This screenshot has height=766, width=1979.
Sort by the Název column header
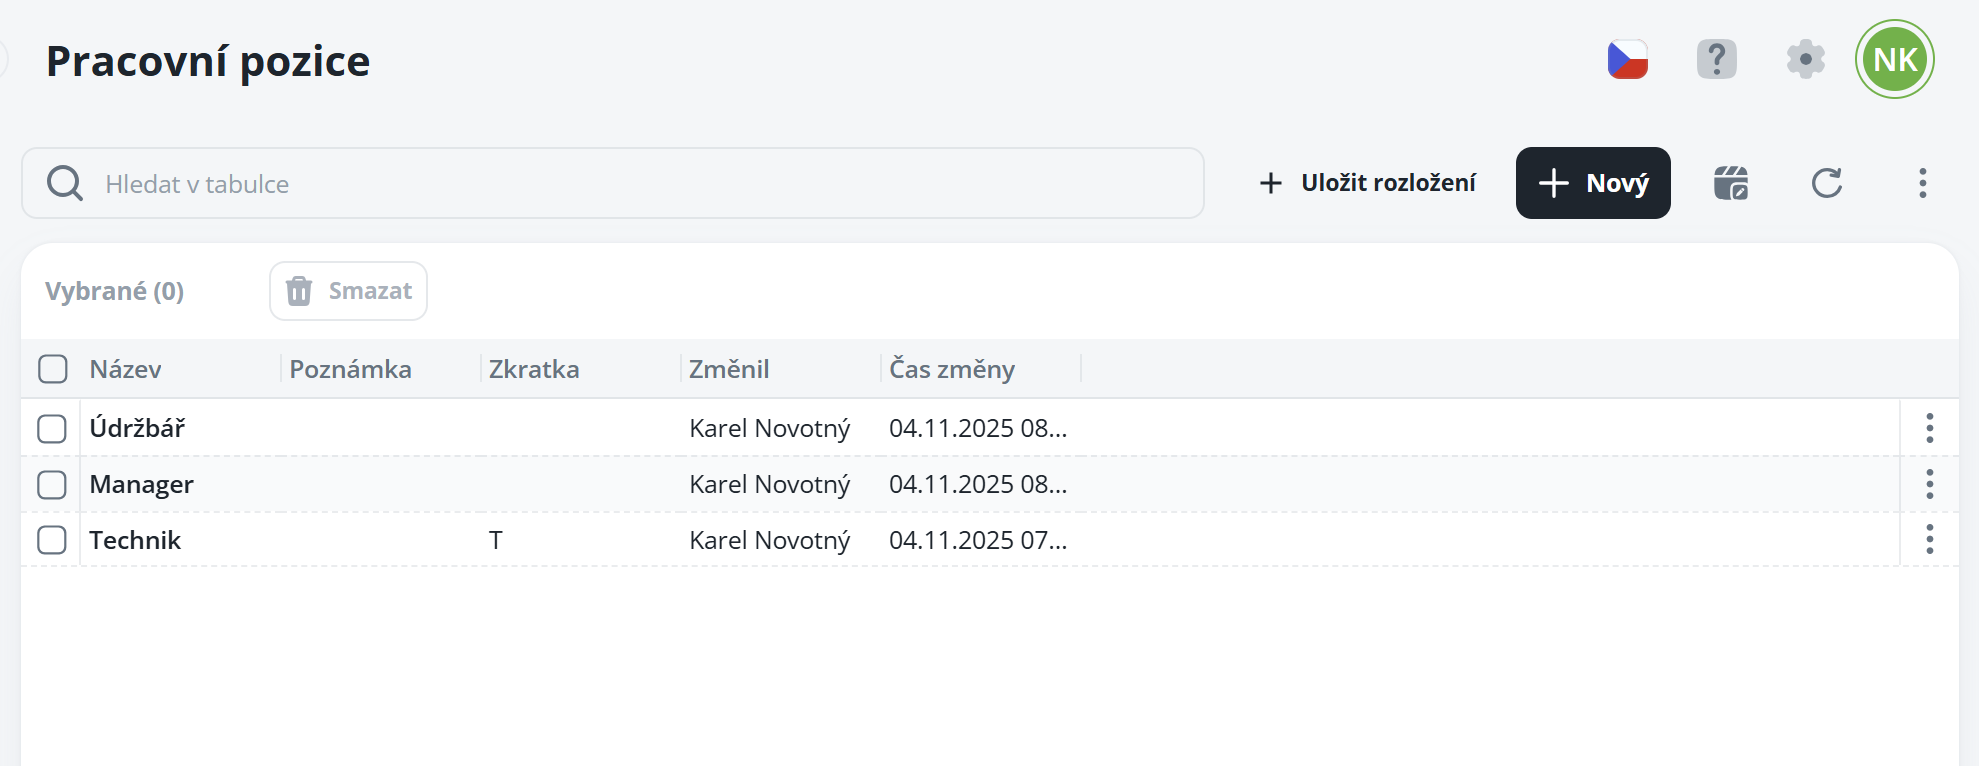pyautogui.click(x=126, y=369)
